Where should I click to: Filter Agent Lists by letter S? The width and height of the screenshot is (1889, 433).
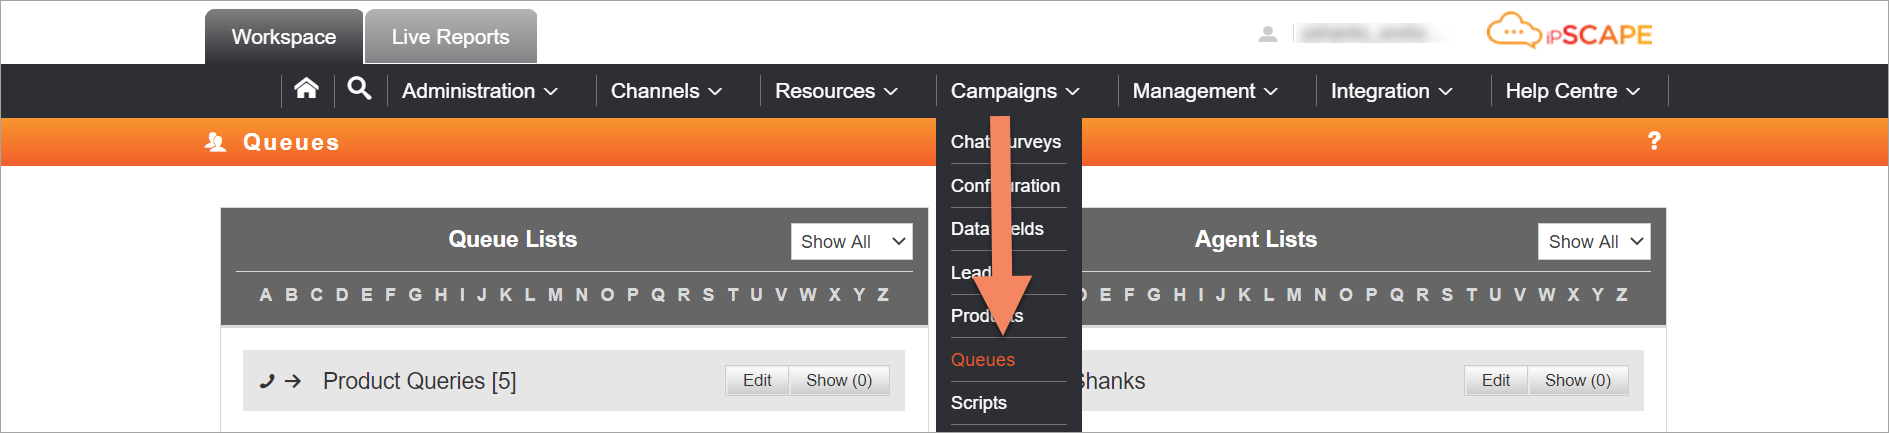[x=1447, y=295]
